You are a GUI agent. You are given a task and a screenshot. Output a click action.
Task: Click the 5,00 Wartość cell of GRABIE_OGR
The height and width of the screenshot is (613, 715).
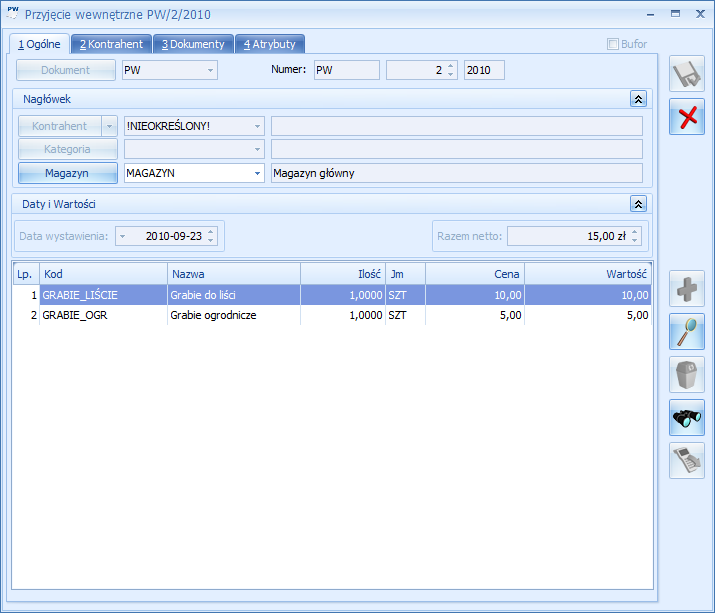tap(588, 315)
